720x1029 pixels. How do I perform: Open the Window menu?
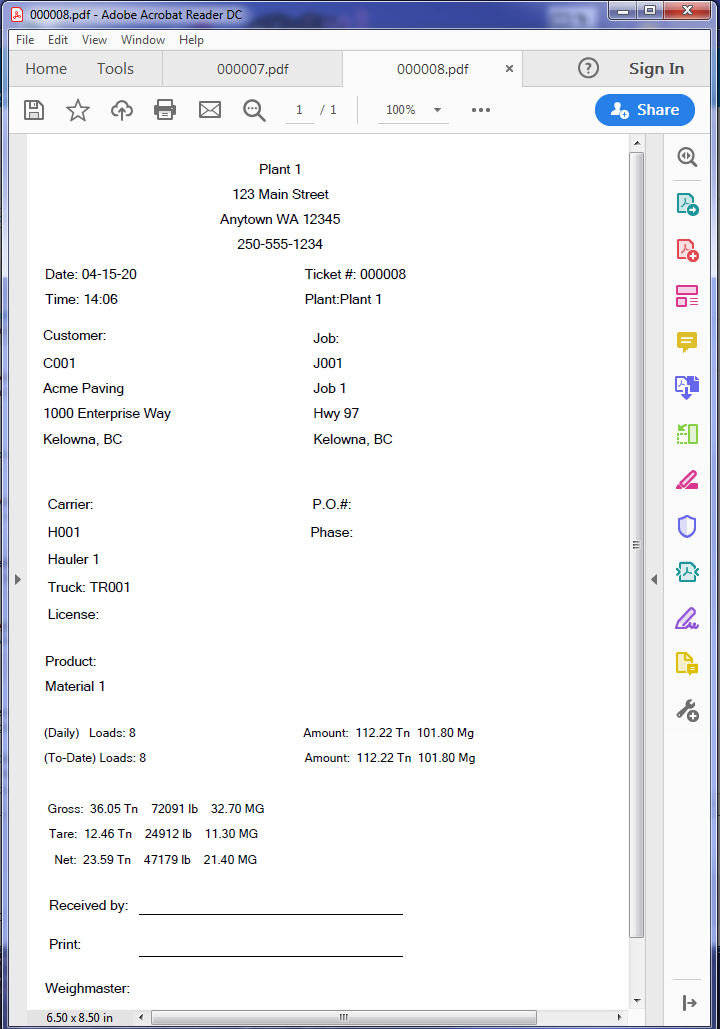point(142,40)
